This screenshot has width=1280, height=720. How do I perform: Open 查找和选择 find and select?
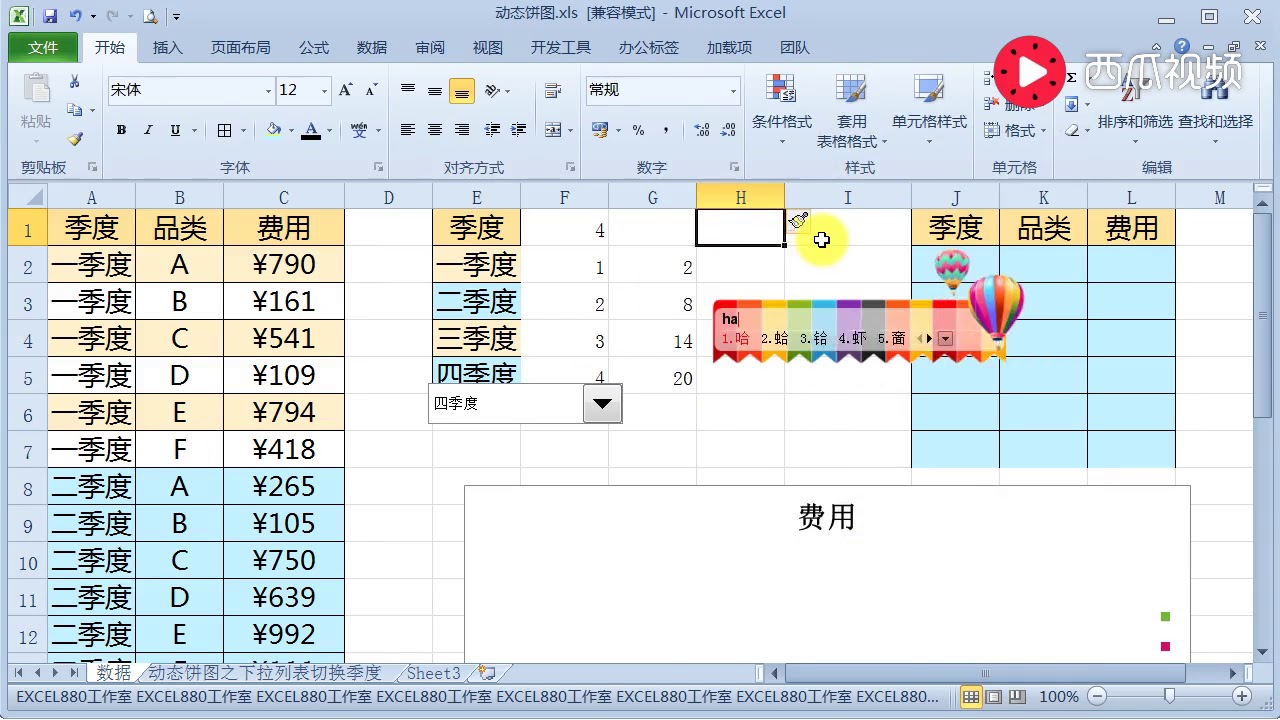[x=1215, y=110]
